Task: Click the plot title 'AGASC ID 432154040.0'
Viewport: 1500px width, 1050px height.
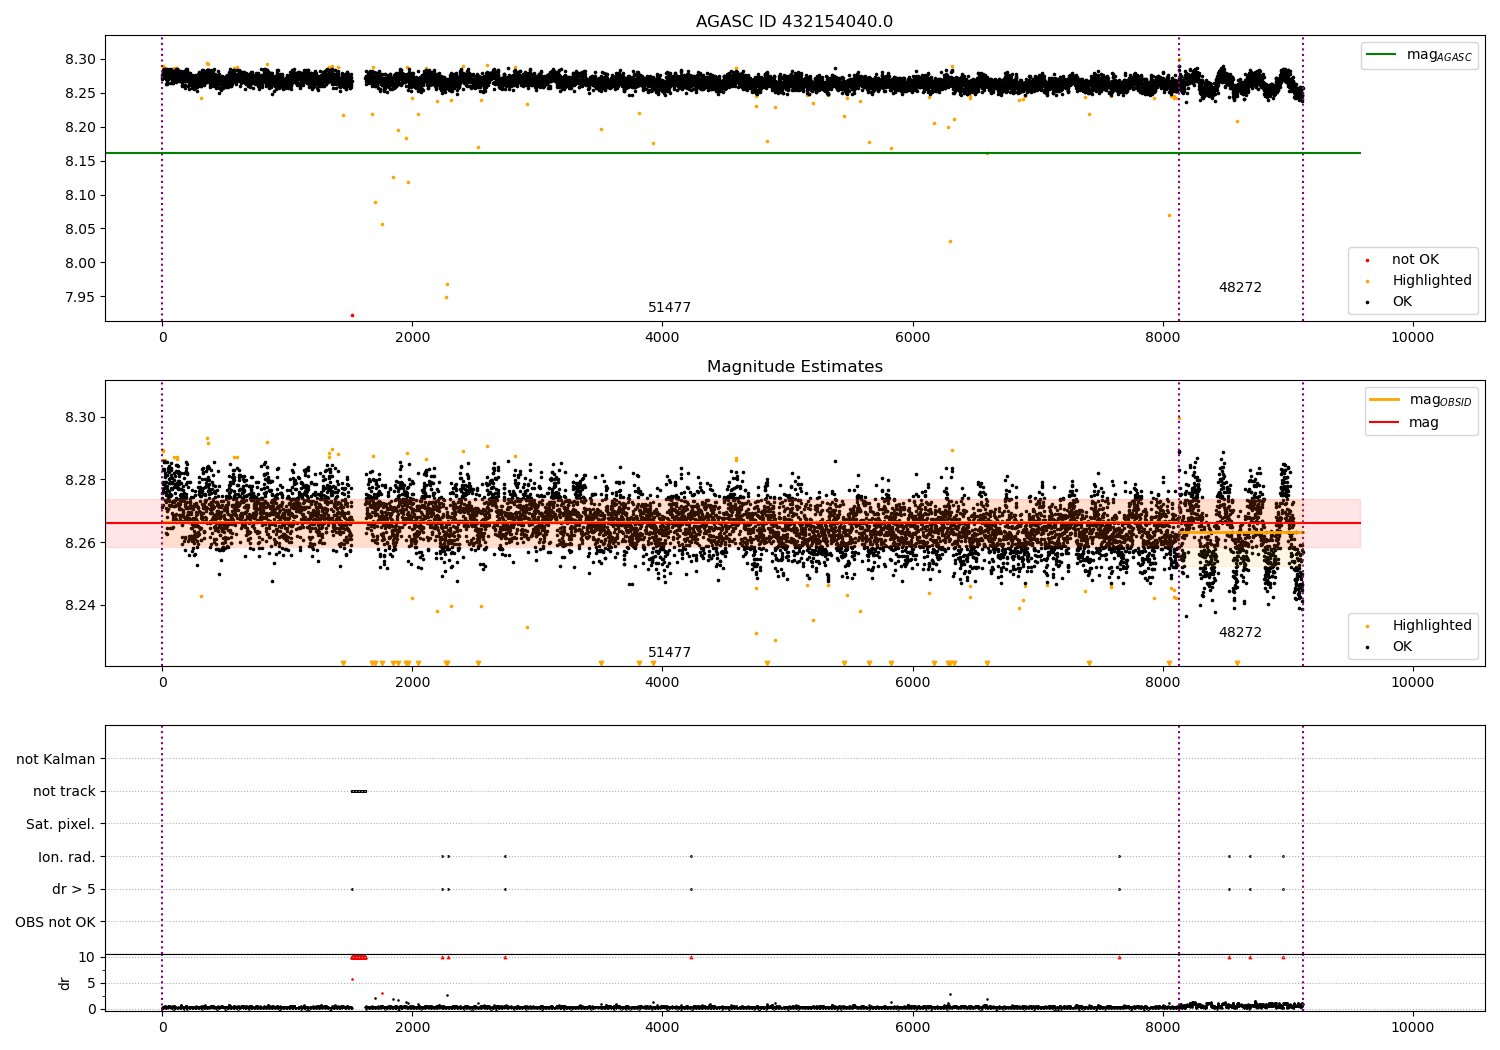Action: point(794,22)
